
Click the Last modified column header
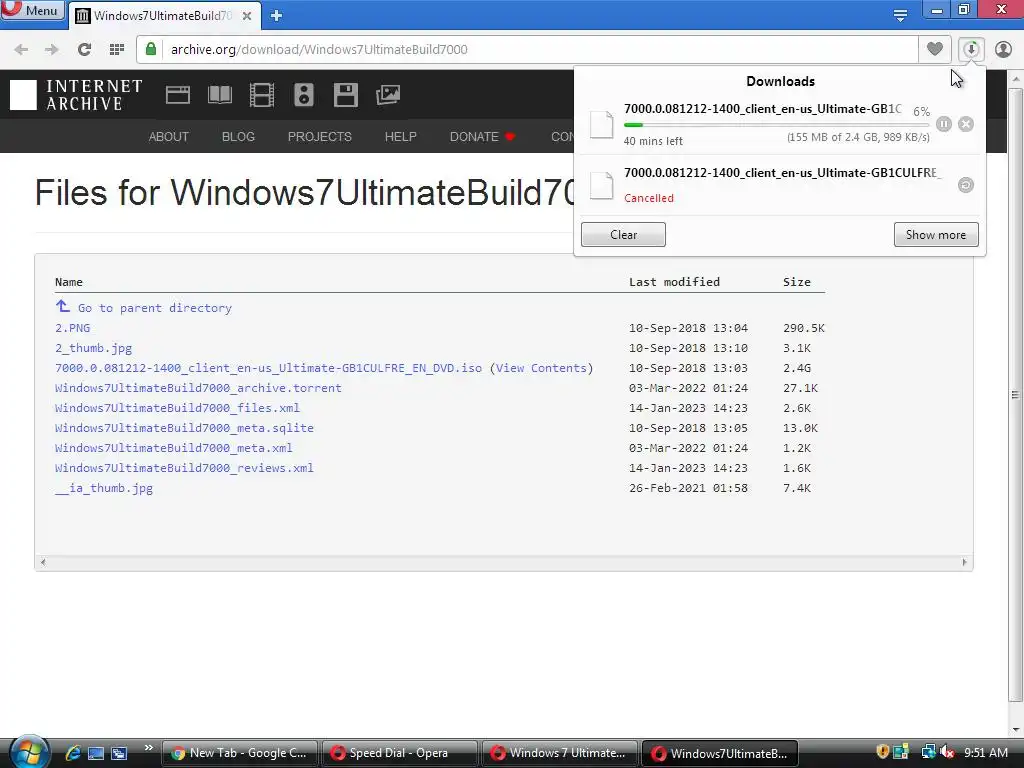[674, 281]
